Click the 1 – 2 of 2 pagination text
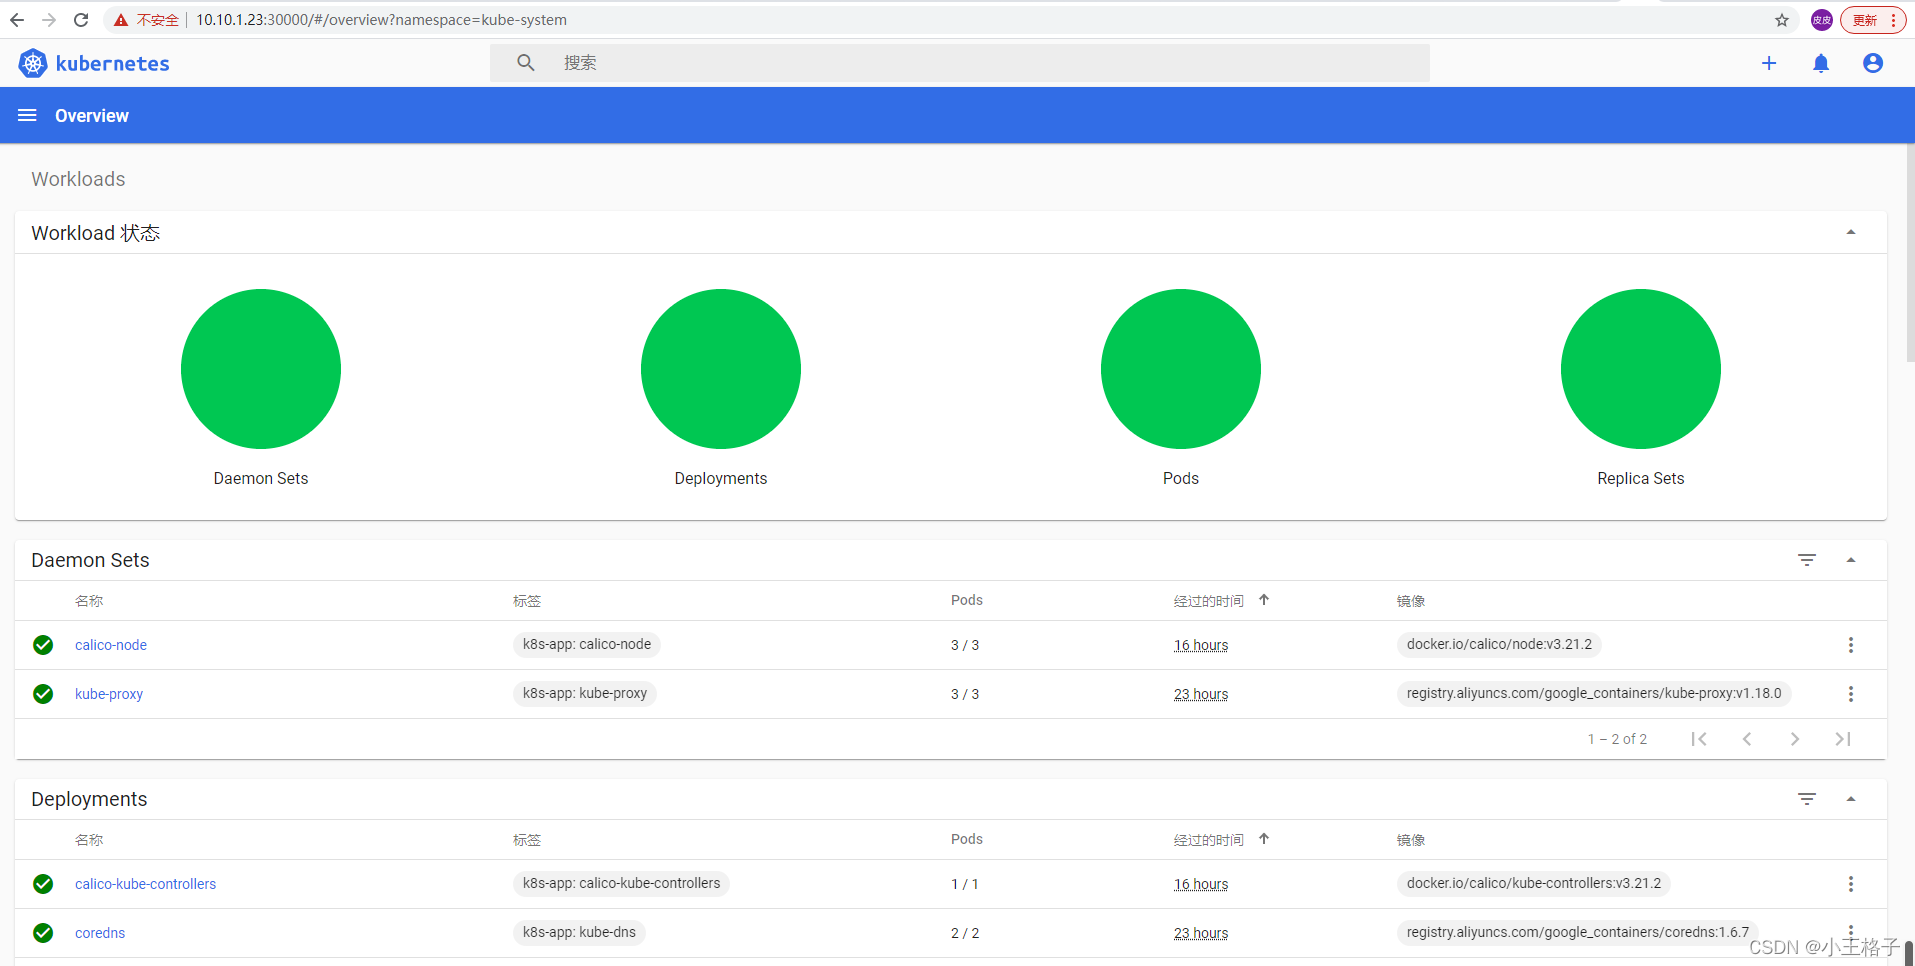The height and width of the screenshot is (966, 1915). pyautogui.click(x=1617, y=739)
